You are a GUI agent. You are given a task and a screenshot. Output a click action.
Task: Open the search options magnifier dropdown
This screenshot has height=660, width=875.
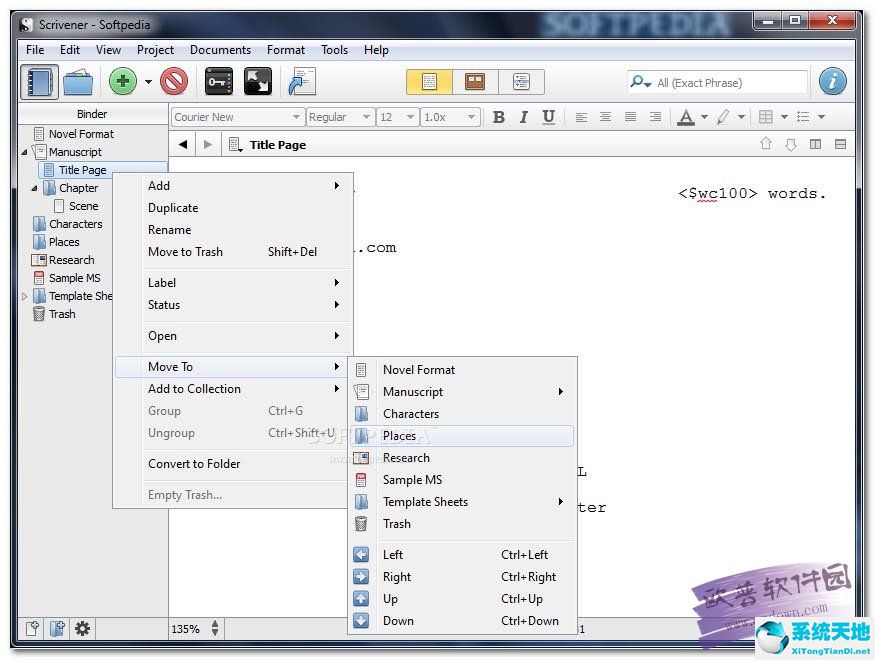click(x=640, y=83)
